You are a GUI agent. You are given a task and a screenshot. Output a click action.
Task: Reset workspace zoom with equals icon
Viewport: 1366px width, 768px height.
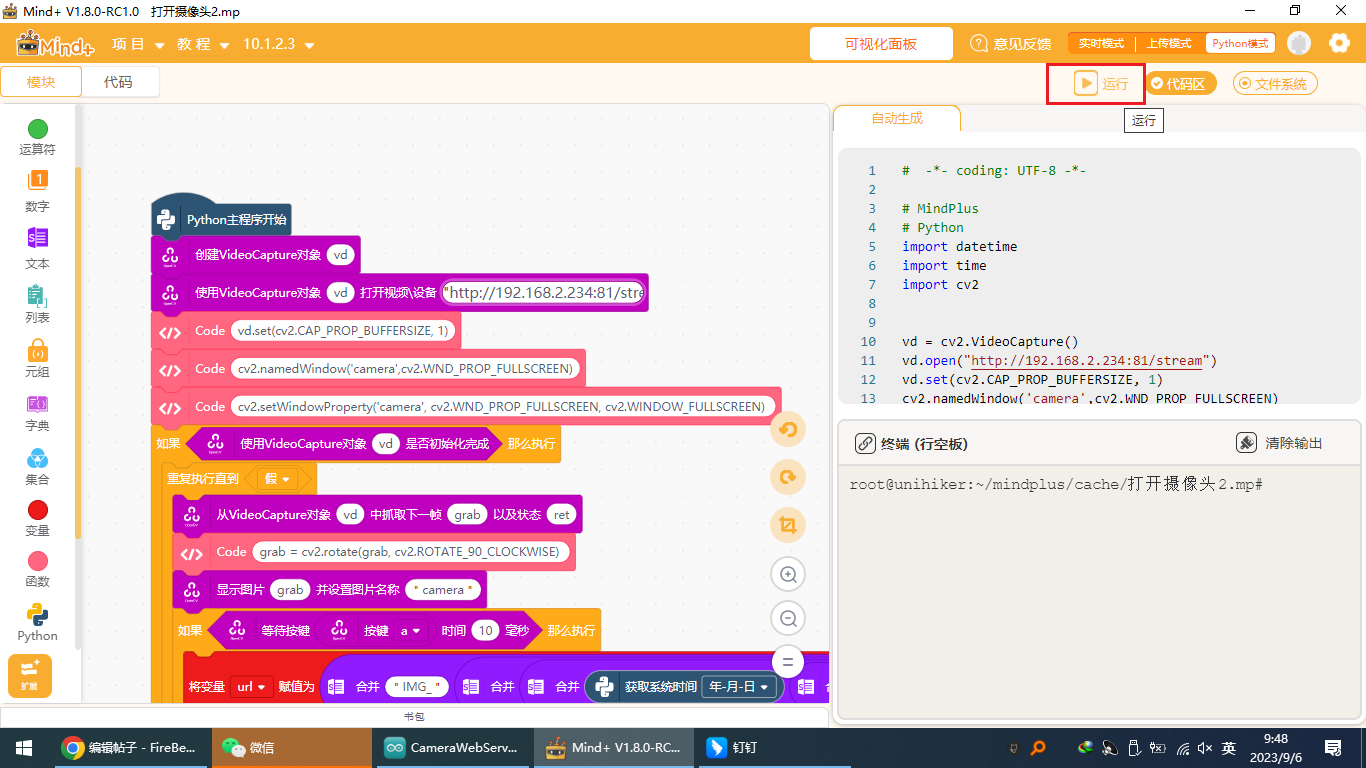pyautogui.click(x=788, y=662)
